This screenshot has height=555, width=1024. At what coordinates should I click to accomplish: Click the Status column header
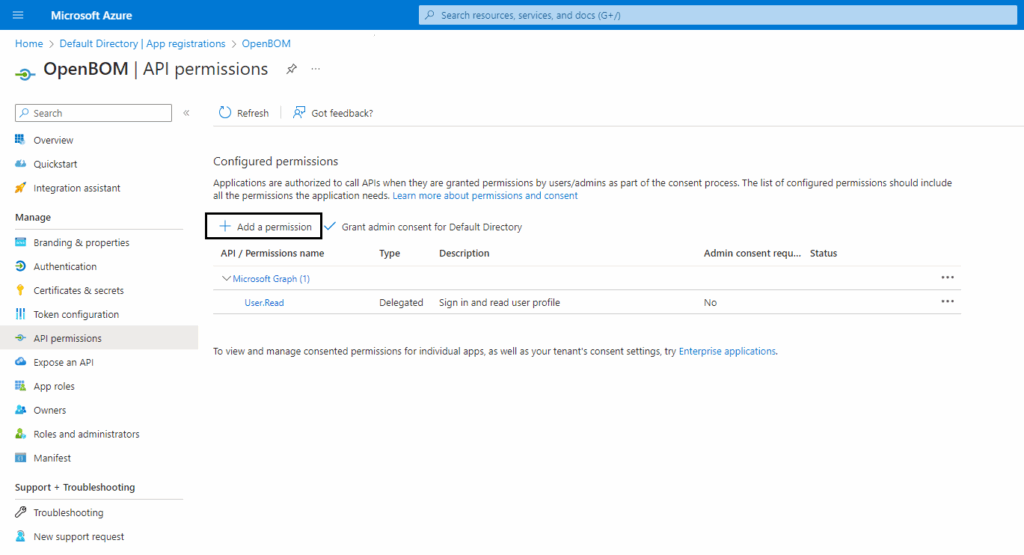pos(823,253)
